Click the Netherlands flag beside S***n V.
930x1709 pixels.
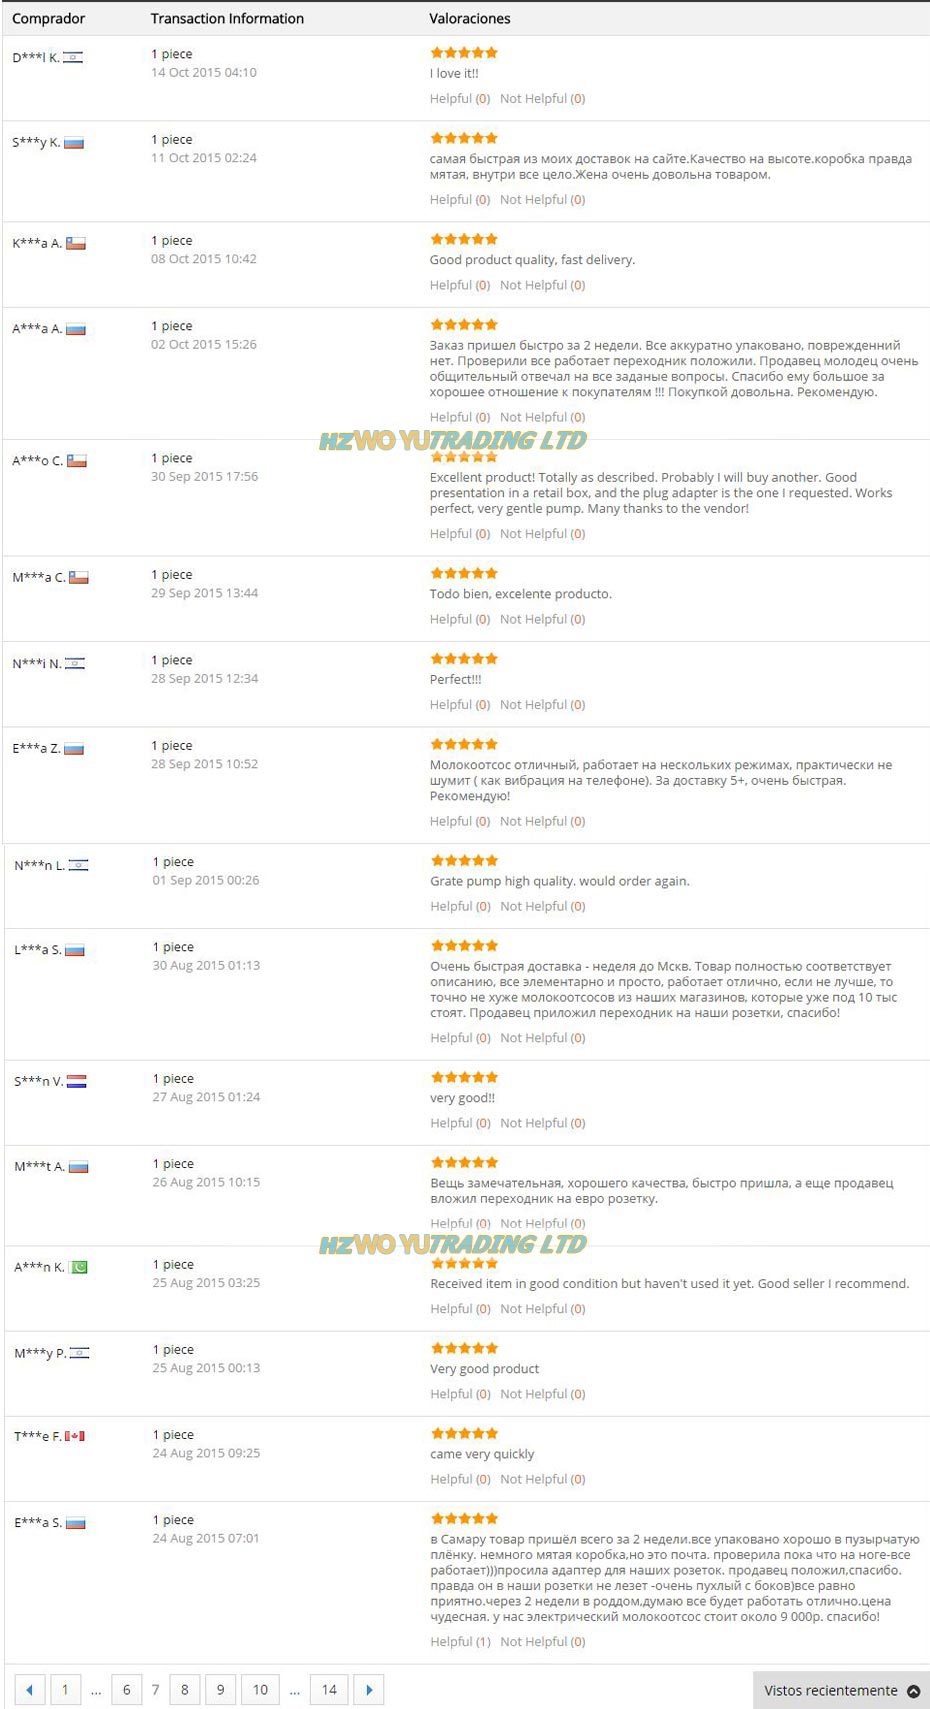[x=77, y=1081]
